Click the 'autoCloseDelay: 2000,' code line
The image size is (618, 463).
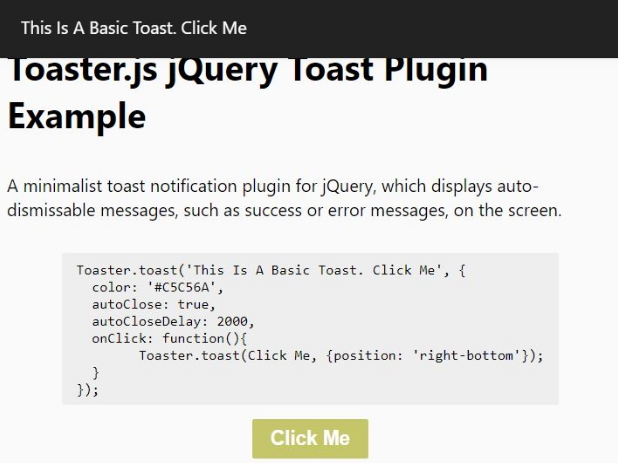point(173,322)
